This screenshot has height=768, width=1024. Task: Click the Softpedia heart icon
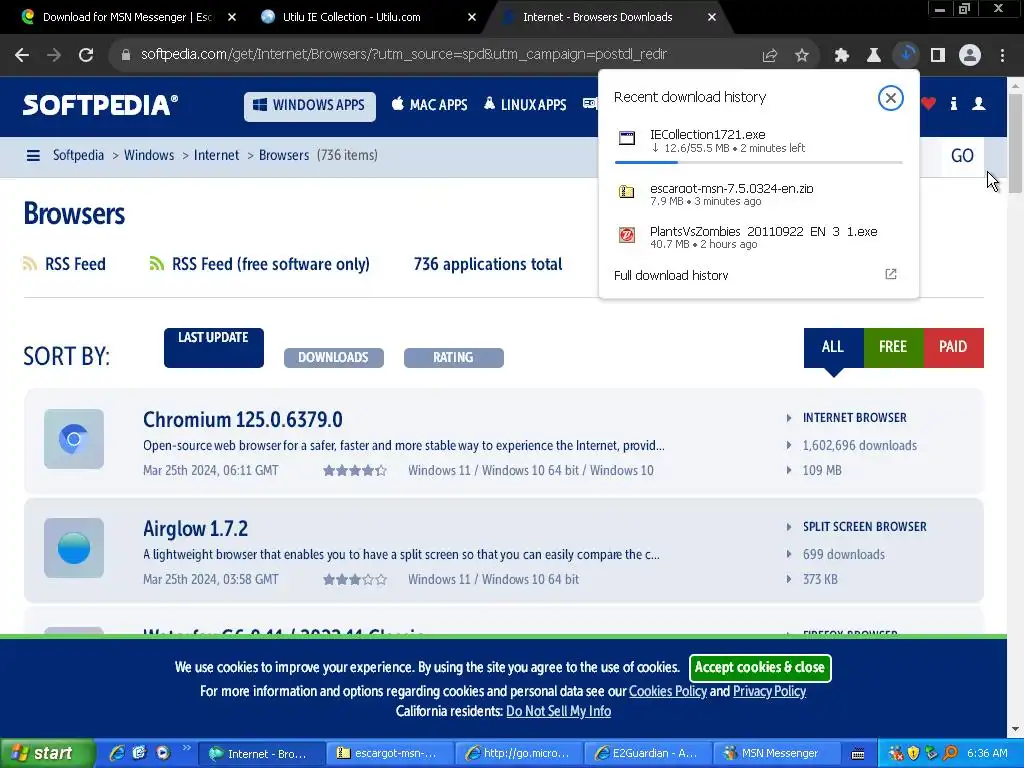pos(928,104)
